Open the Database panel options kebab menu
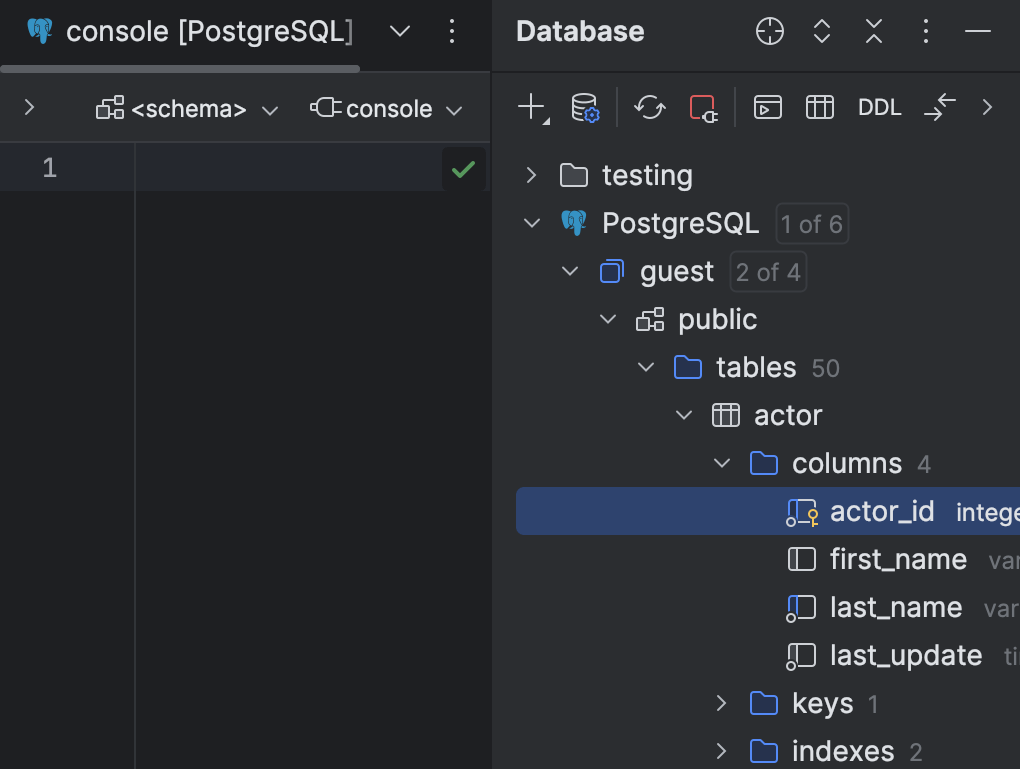 tap(925, 31)
